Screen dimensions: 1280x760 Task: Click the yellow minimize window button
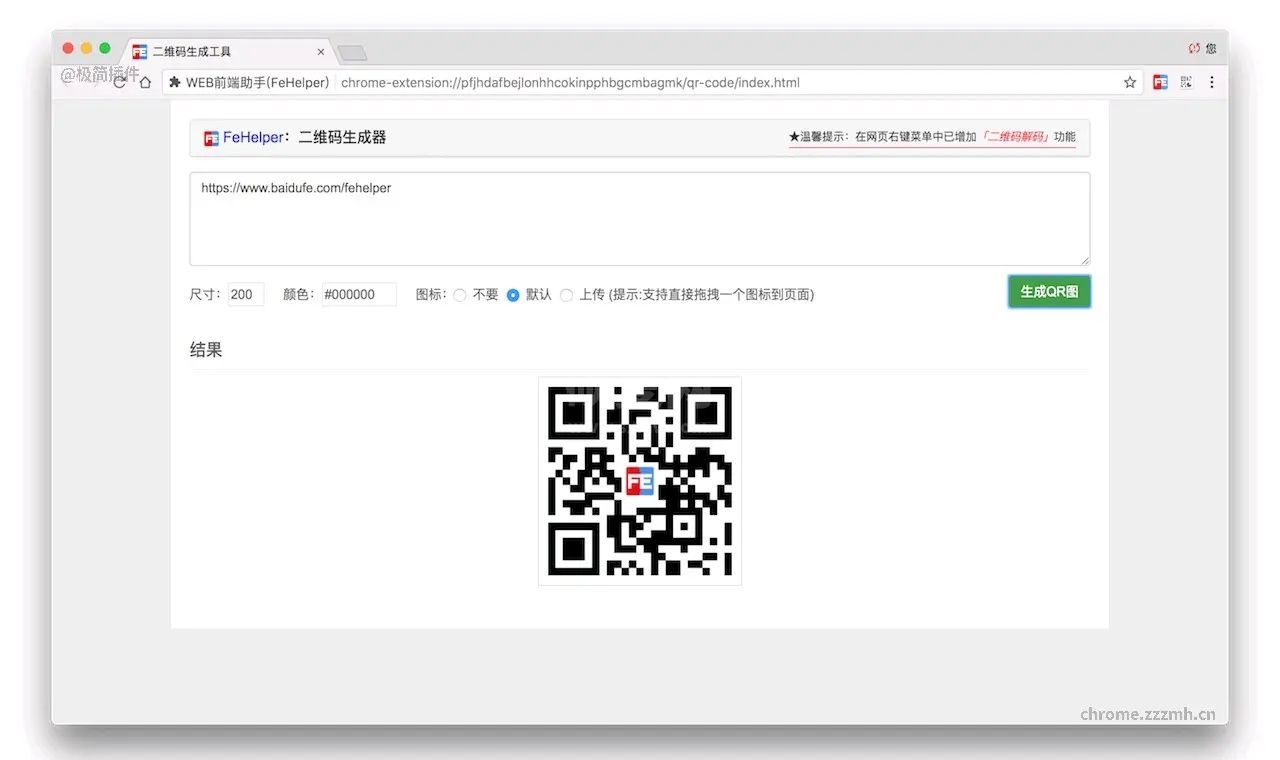point(86,48)
